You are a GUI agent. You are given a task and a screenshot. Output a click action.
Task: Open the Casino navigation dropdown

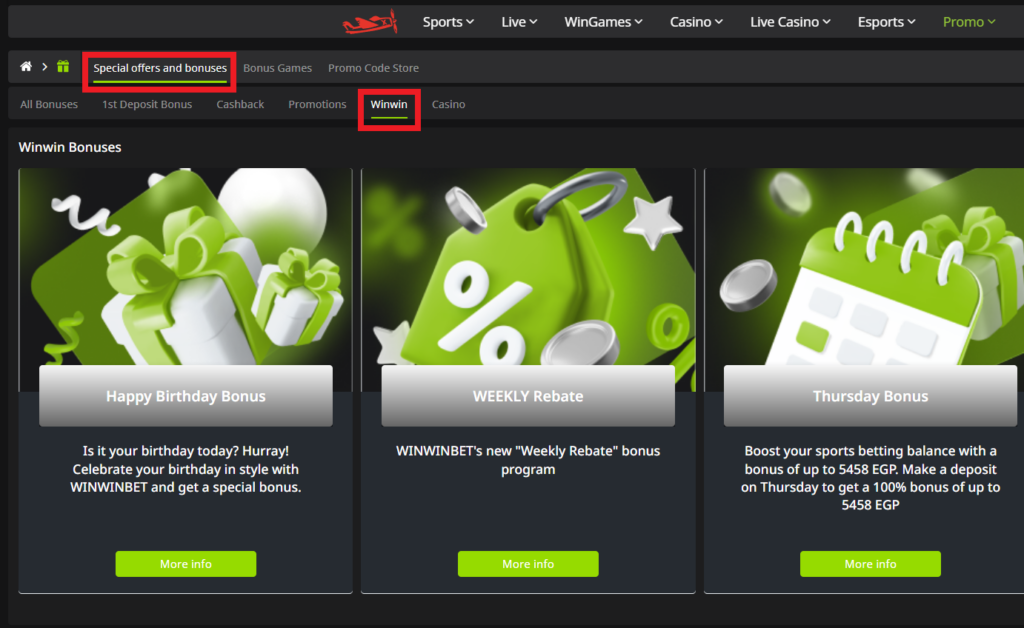coord(697,22)
